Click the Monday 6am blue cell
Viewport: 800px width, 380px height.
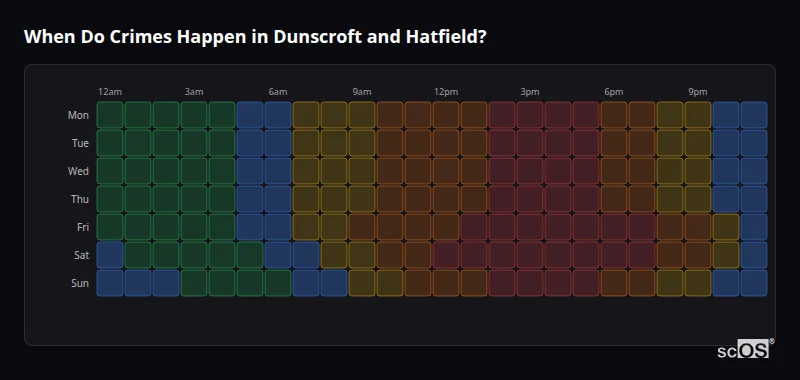click(278, 115)
